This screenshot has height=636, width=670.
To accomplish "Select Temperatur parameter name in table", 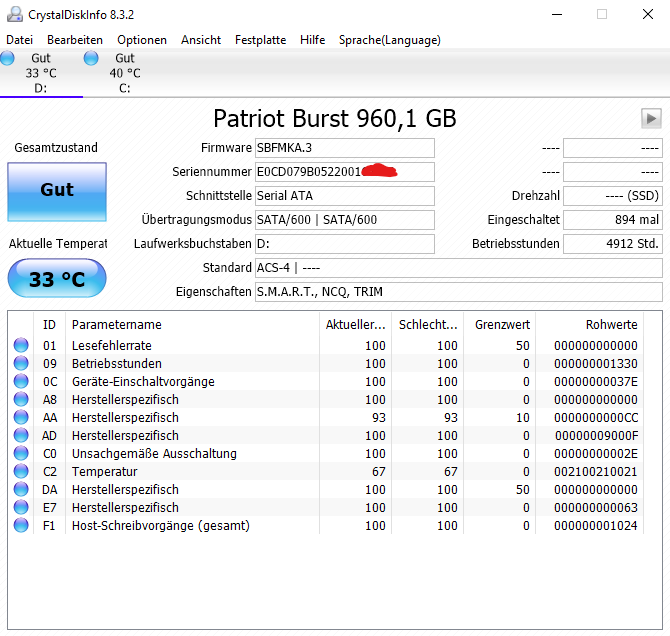I will click(105, 471).
